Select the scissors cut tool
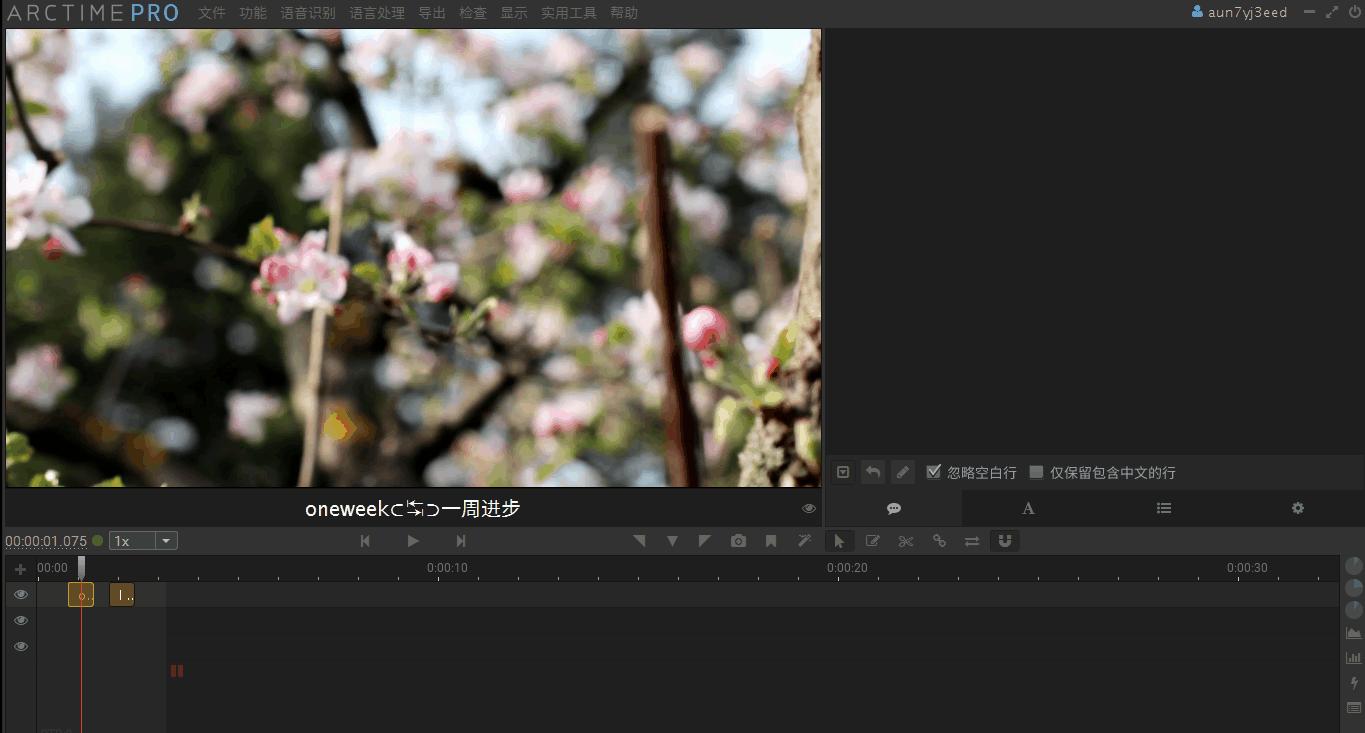The width and height of the screenshot is (1365, 733). coord(905,541)
